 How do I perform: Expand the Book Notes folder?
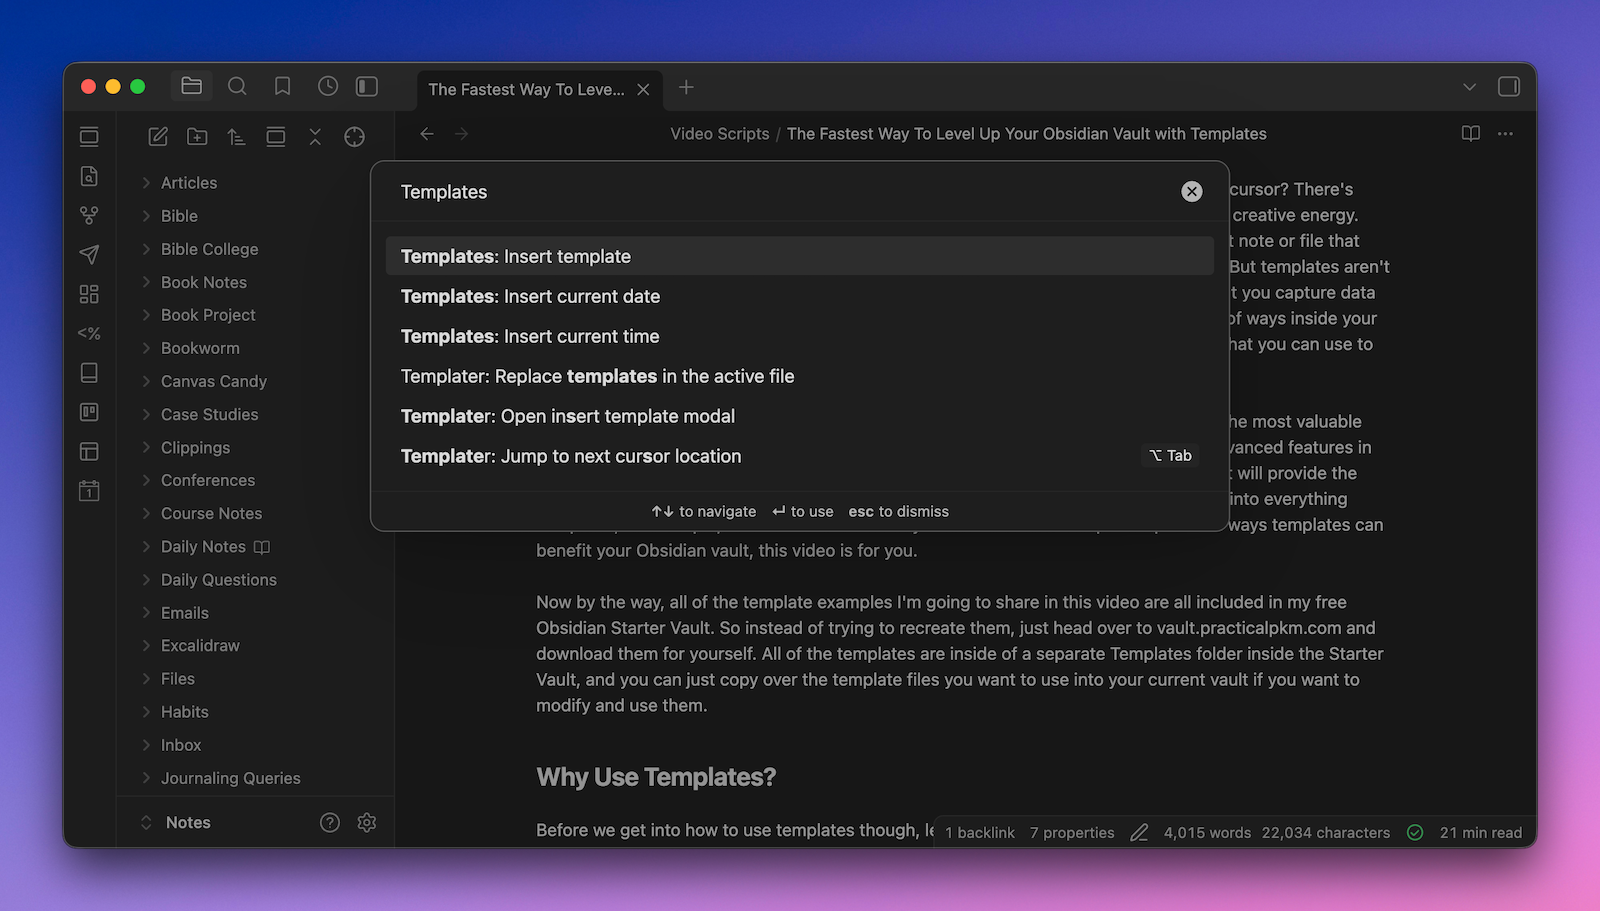coord(204,283)
